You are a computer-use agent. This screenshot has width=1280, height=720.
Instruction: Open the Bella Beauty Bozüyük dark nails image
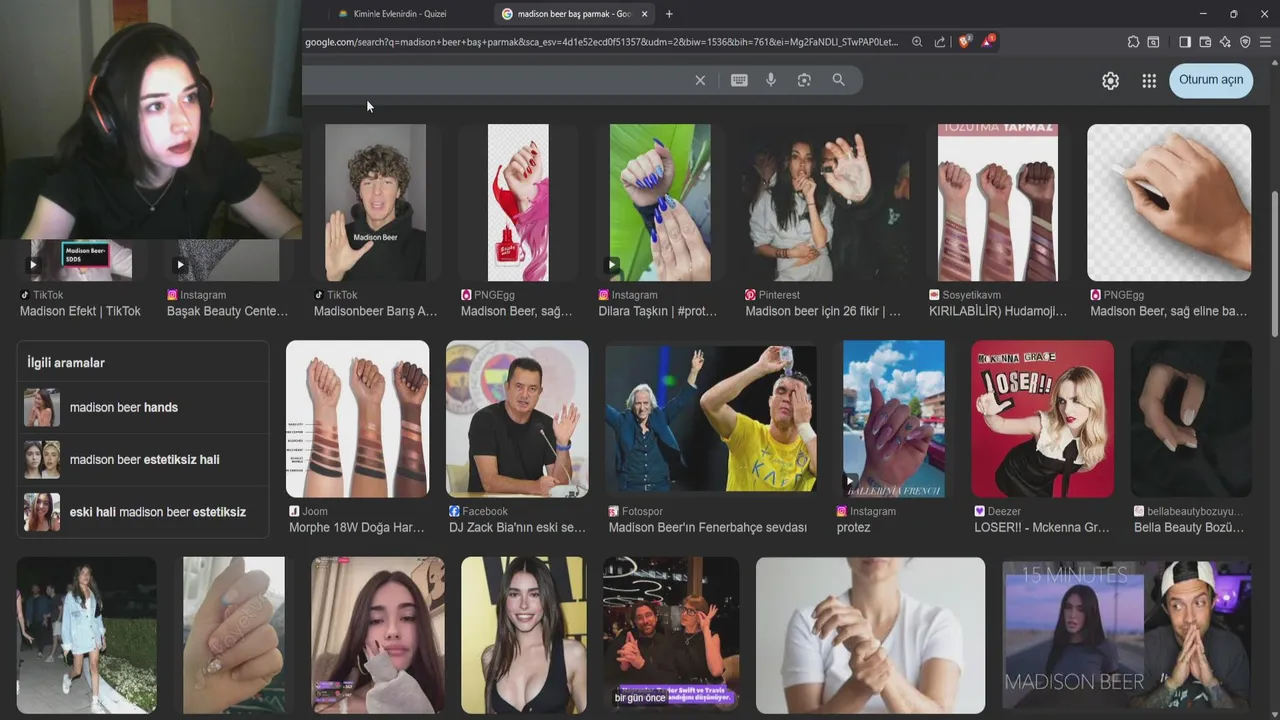click(x=1191, y=419)
